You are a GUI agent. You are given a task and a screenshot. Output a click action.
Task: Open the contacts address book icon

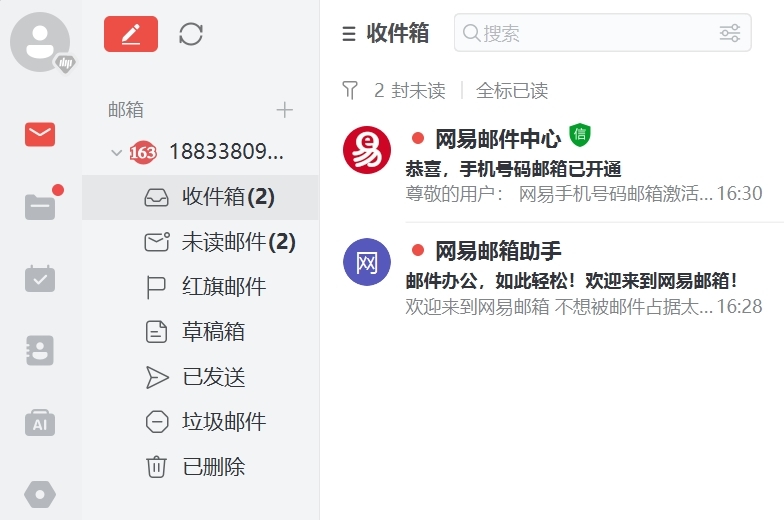click(40, 350)
